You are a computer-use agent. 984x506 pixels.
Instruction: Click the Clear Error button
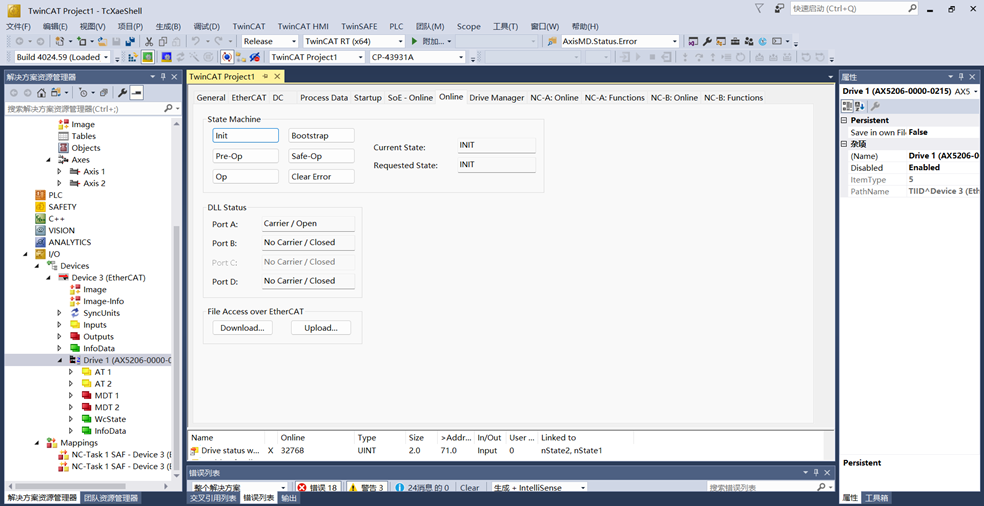(322, 176)
